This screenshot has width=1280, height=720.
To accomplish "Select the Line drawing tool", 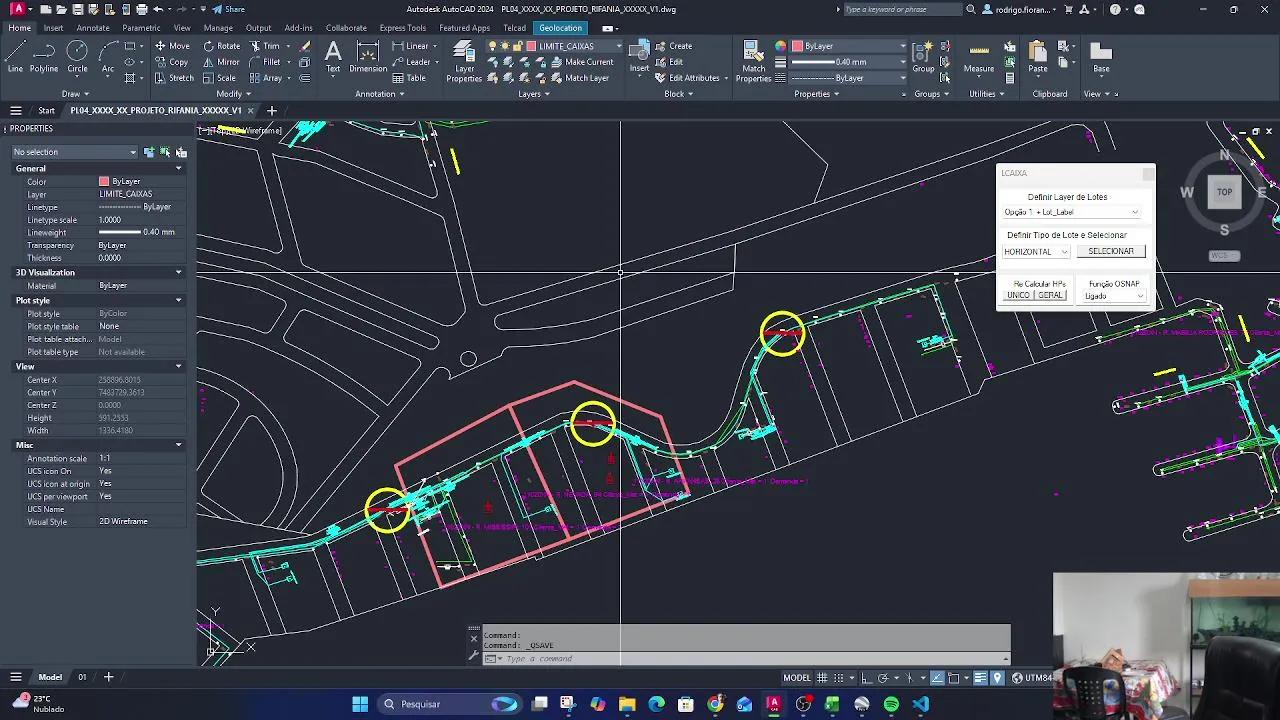I will (15, 56).
